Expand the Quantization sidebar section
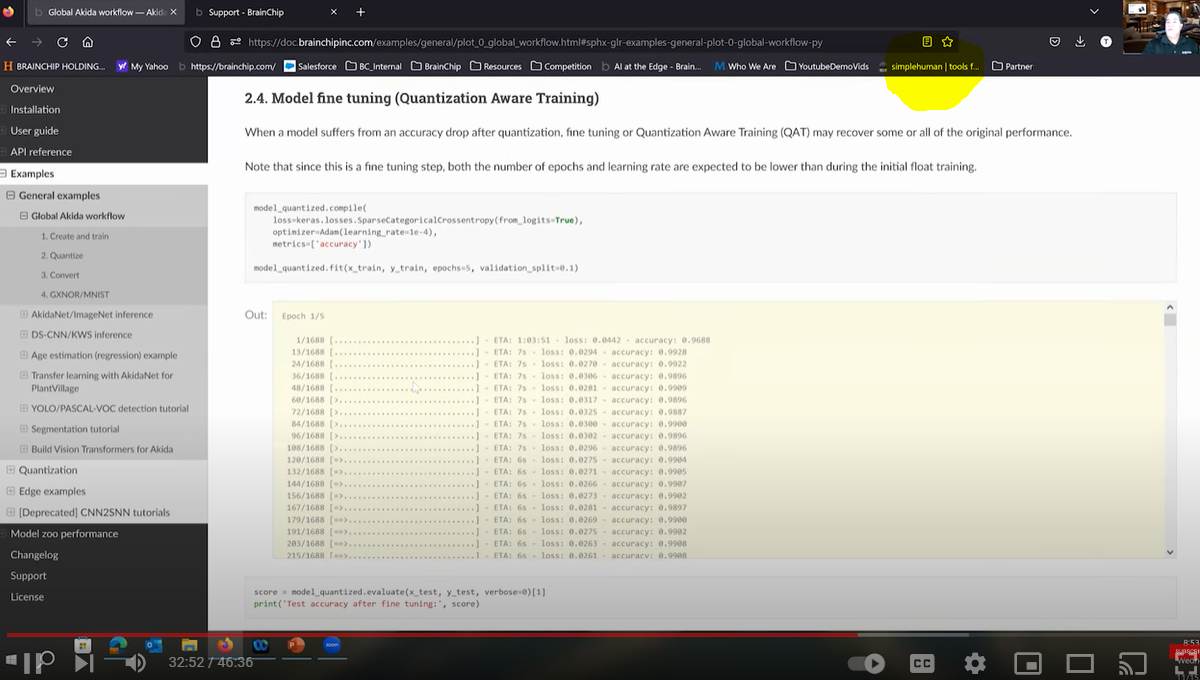The height and width of the screenshot is (680, 1200). (x=10, y=470)
